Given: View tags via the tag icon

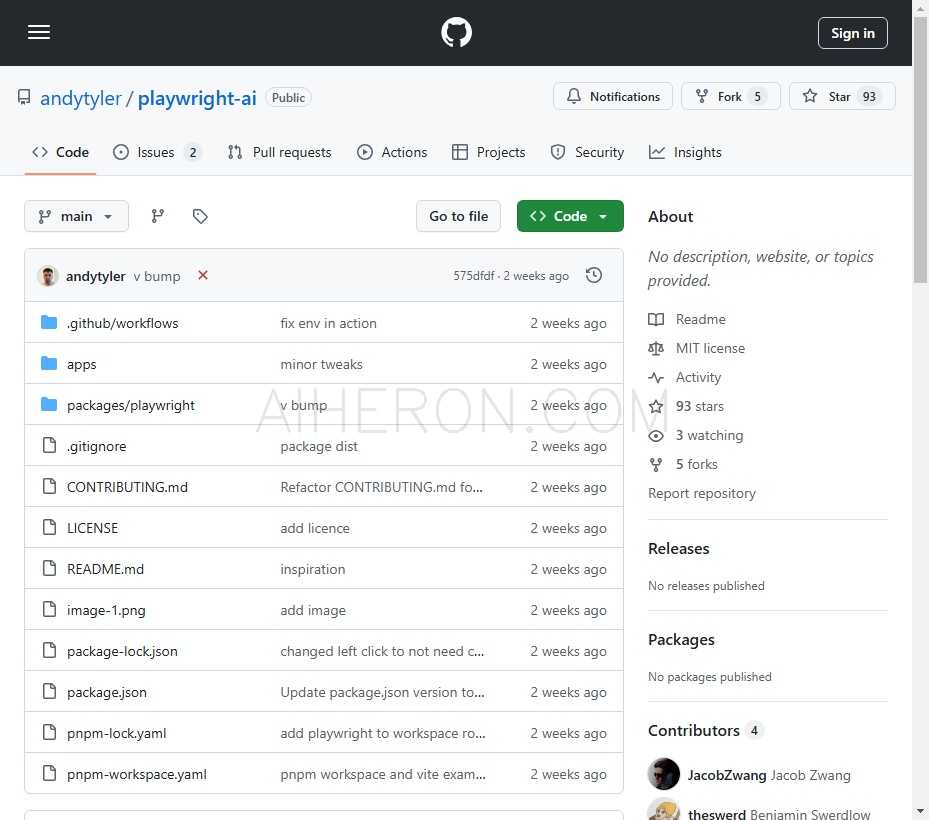Looking at the screenshot, I should pyautogui.click(x=200, y=216).
